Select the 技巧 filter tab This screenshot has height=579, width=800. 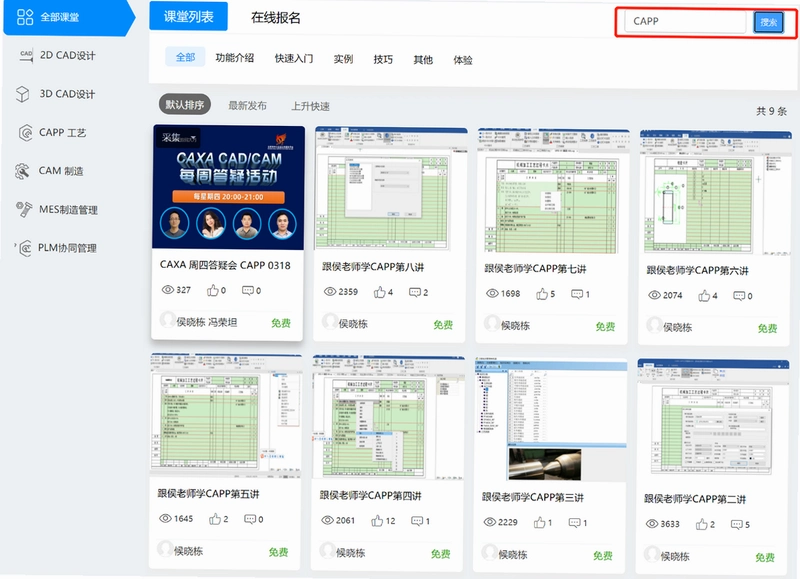tap(383, 60)
